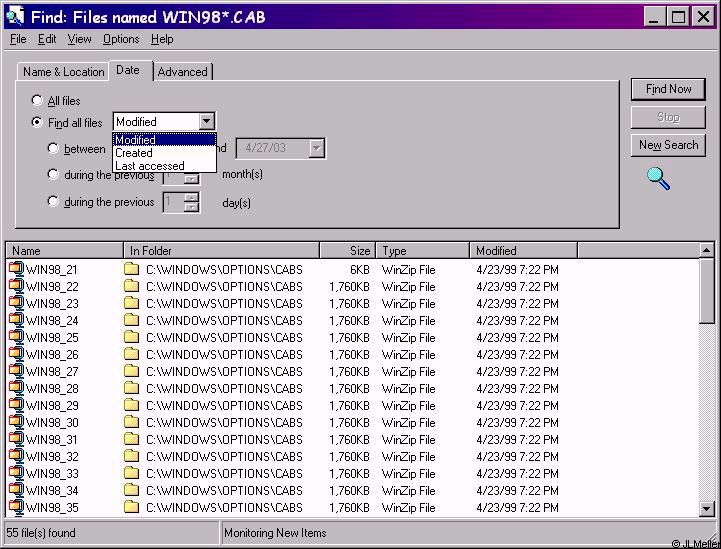Select the WIN98_31 file icon
721x549 pixels.
click(x=16, y=439)
